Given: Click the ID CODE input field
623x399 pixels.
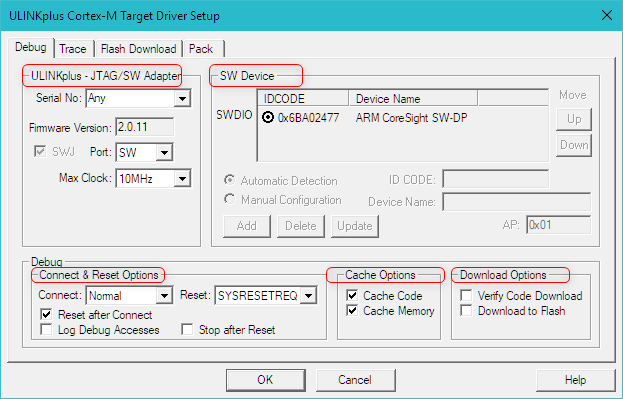Looking at the screenshot, I should pyautogui.click(x=495, y=179).
